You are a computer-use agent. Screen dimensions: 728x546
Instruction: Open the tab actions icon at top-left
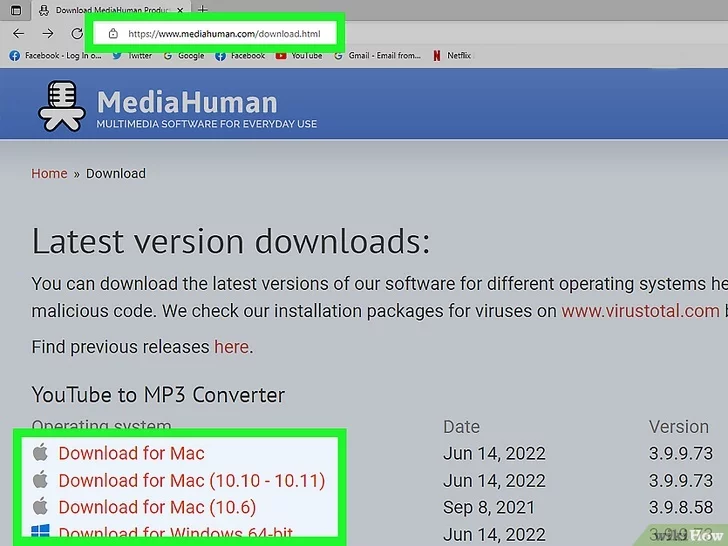coord(16,10)
